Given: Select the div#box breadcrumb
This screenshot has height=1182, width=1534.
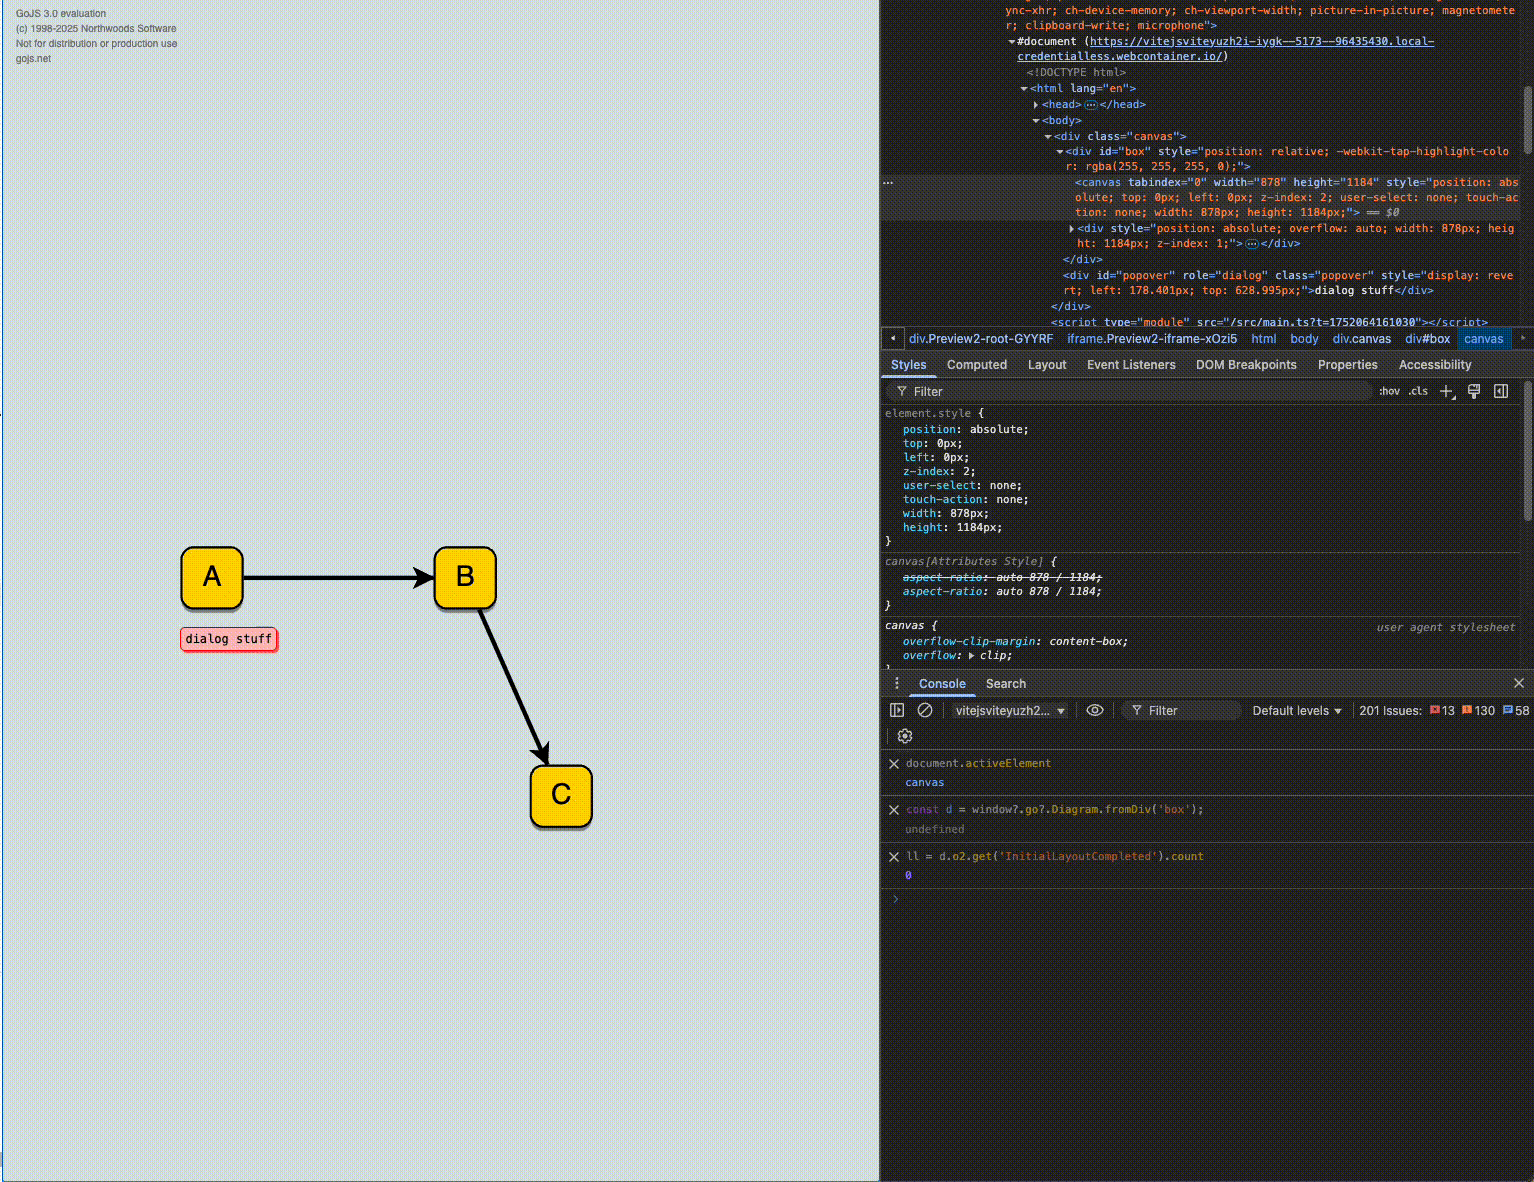Looking at the screenshot, I should [x=1428, y=339].
